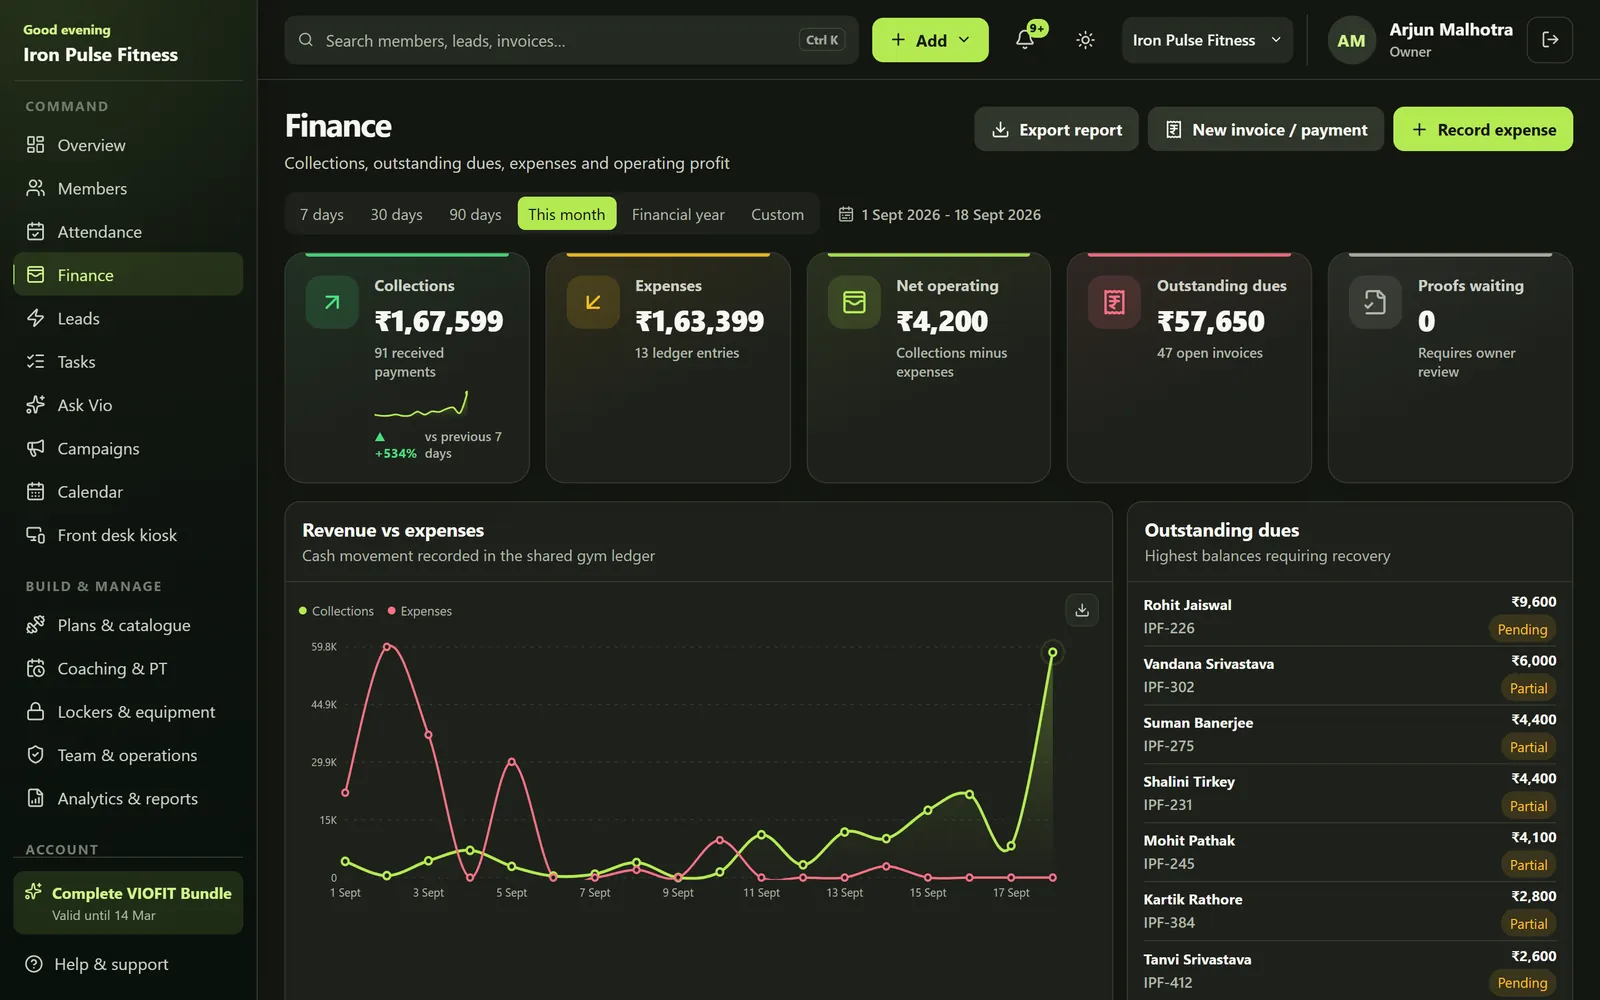Open Leads section

tap(128, 318)
